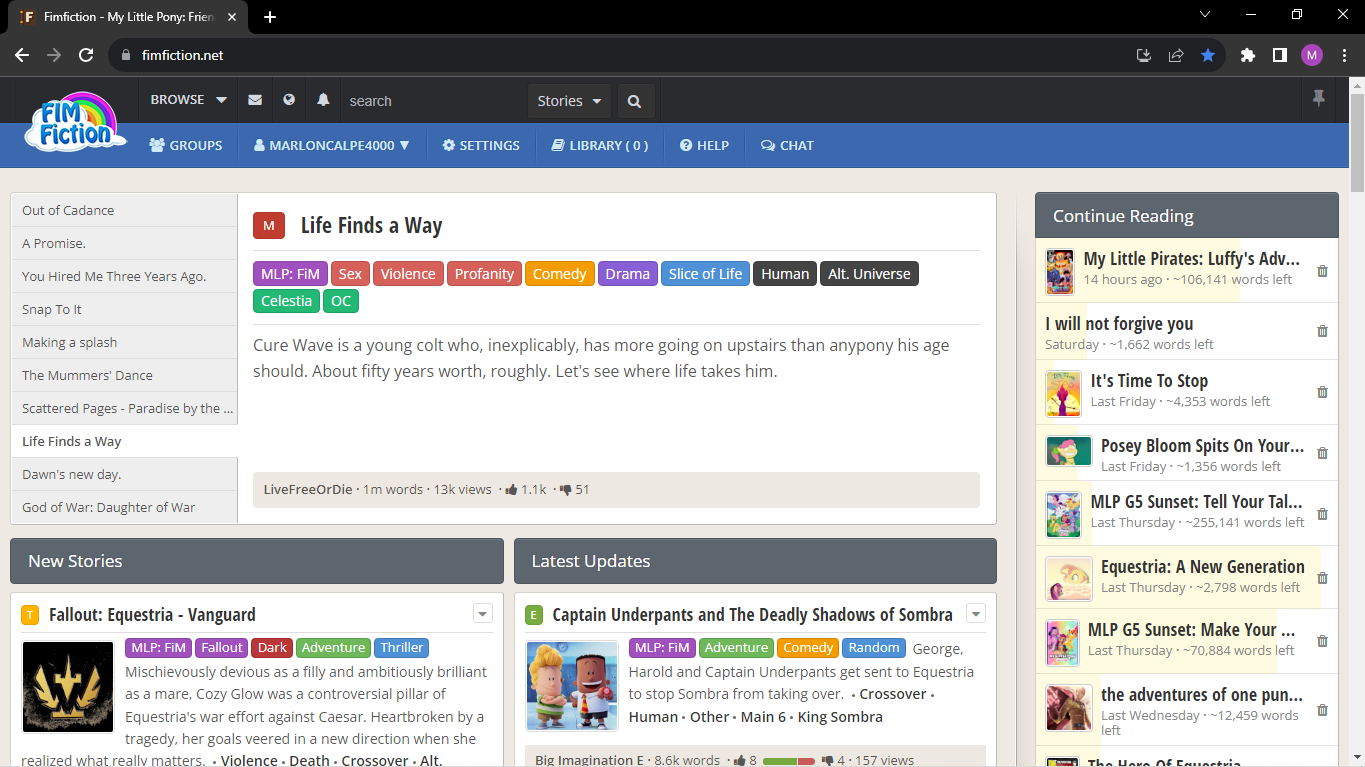Open the browser tab search chevron
This screenshot has height=767, width=1365.
tap(1205, 15)
